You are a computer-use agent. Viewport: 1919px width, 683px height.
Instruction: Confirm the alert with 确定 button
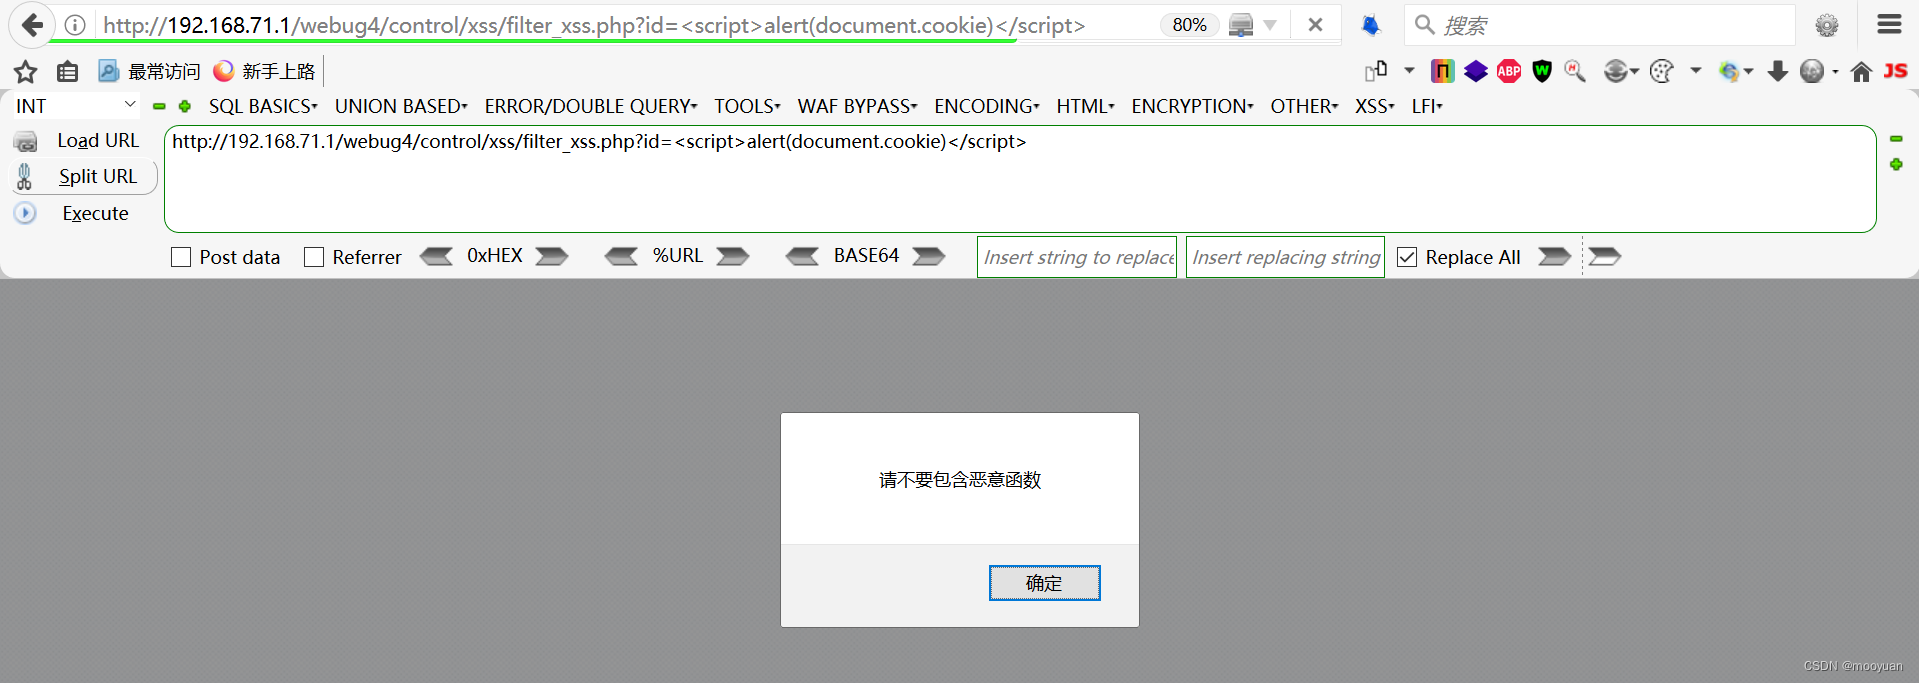[x=1044, y=583]
